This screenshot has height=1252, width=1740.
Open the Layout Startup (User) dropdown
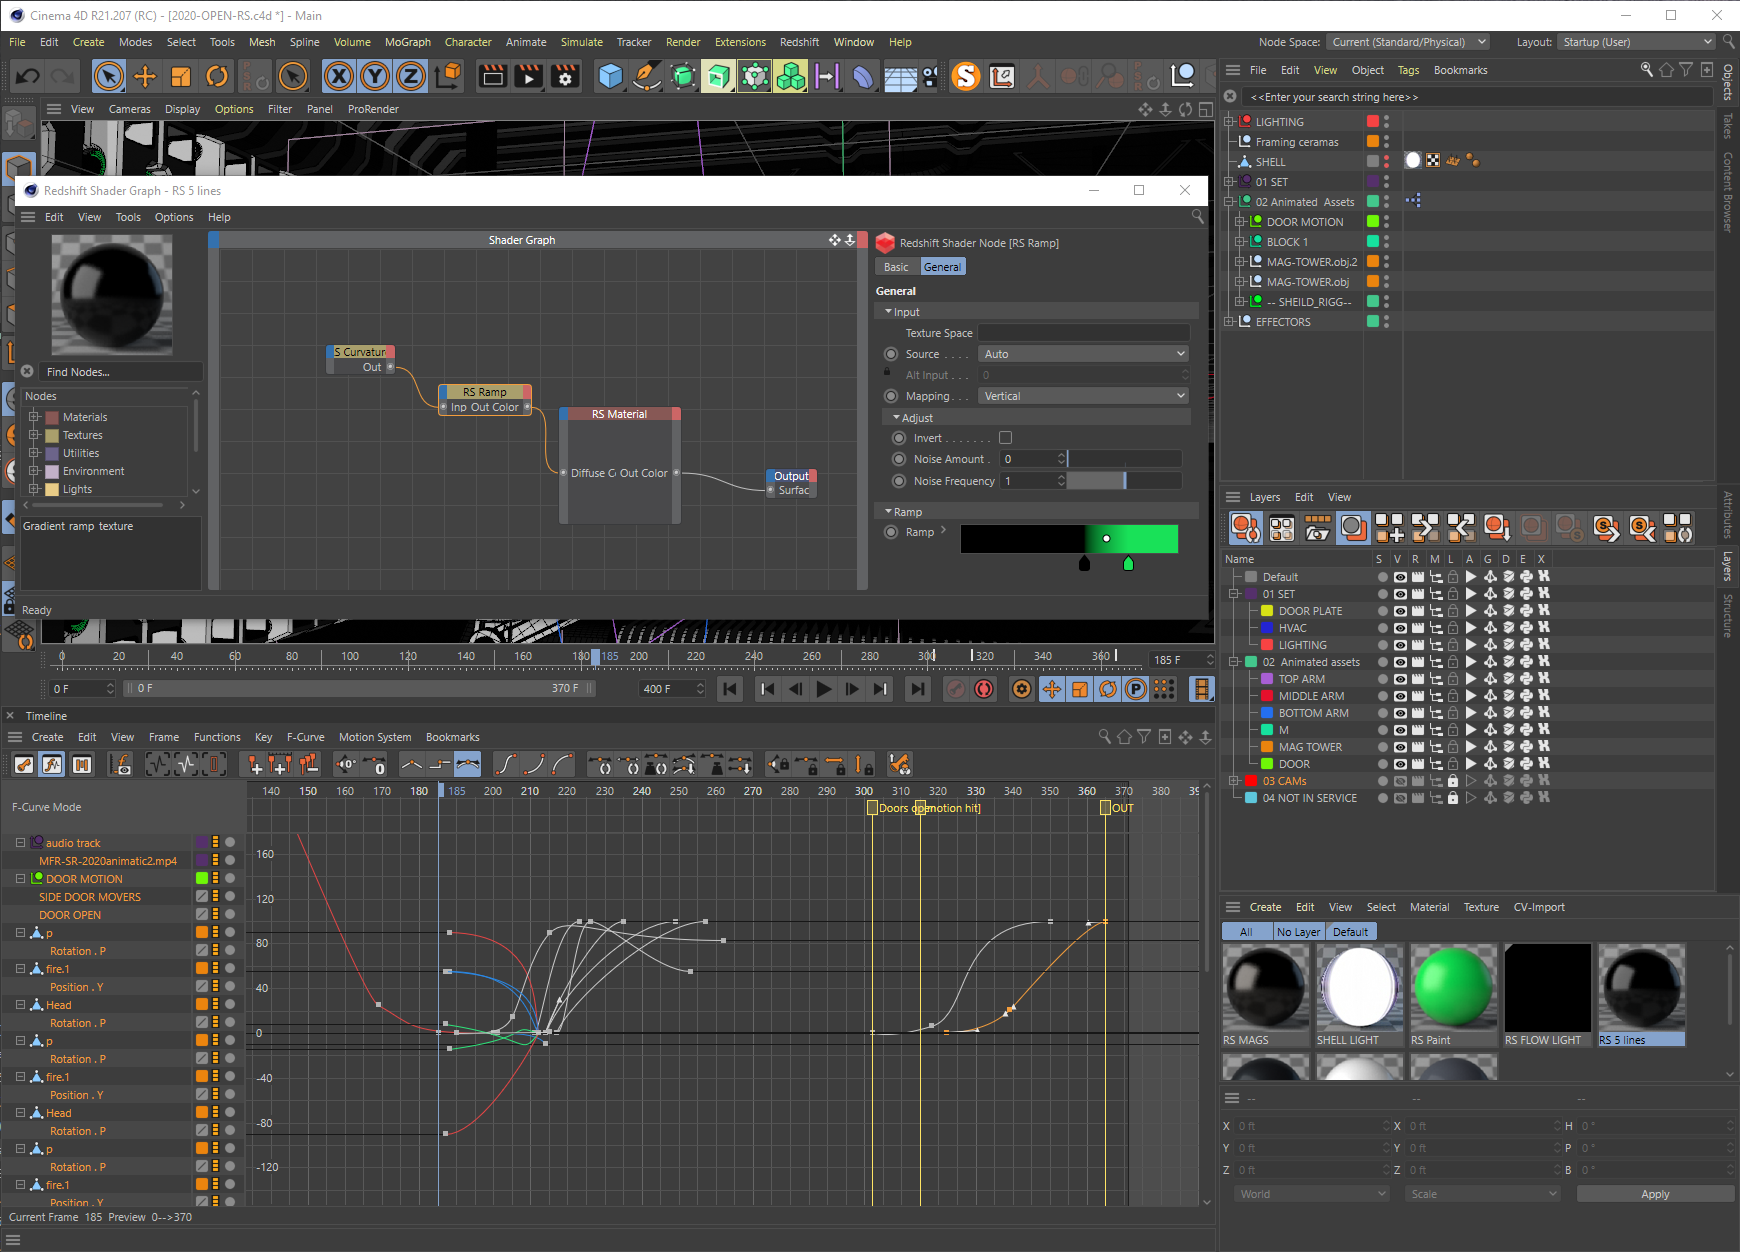click(1637, 42)
